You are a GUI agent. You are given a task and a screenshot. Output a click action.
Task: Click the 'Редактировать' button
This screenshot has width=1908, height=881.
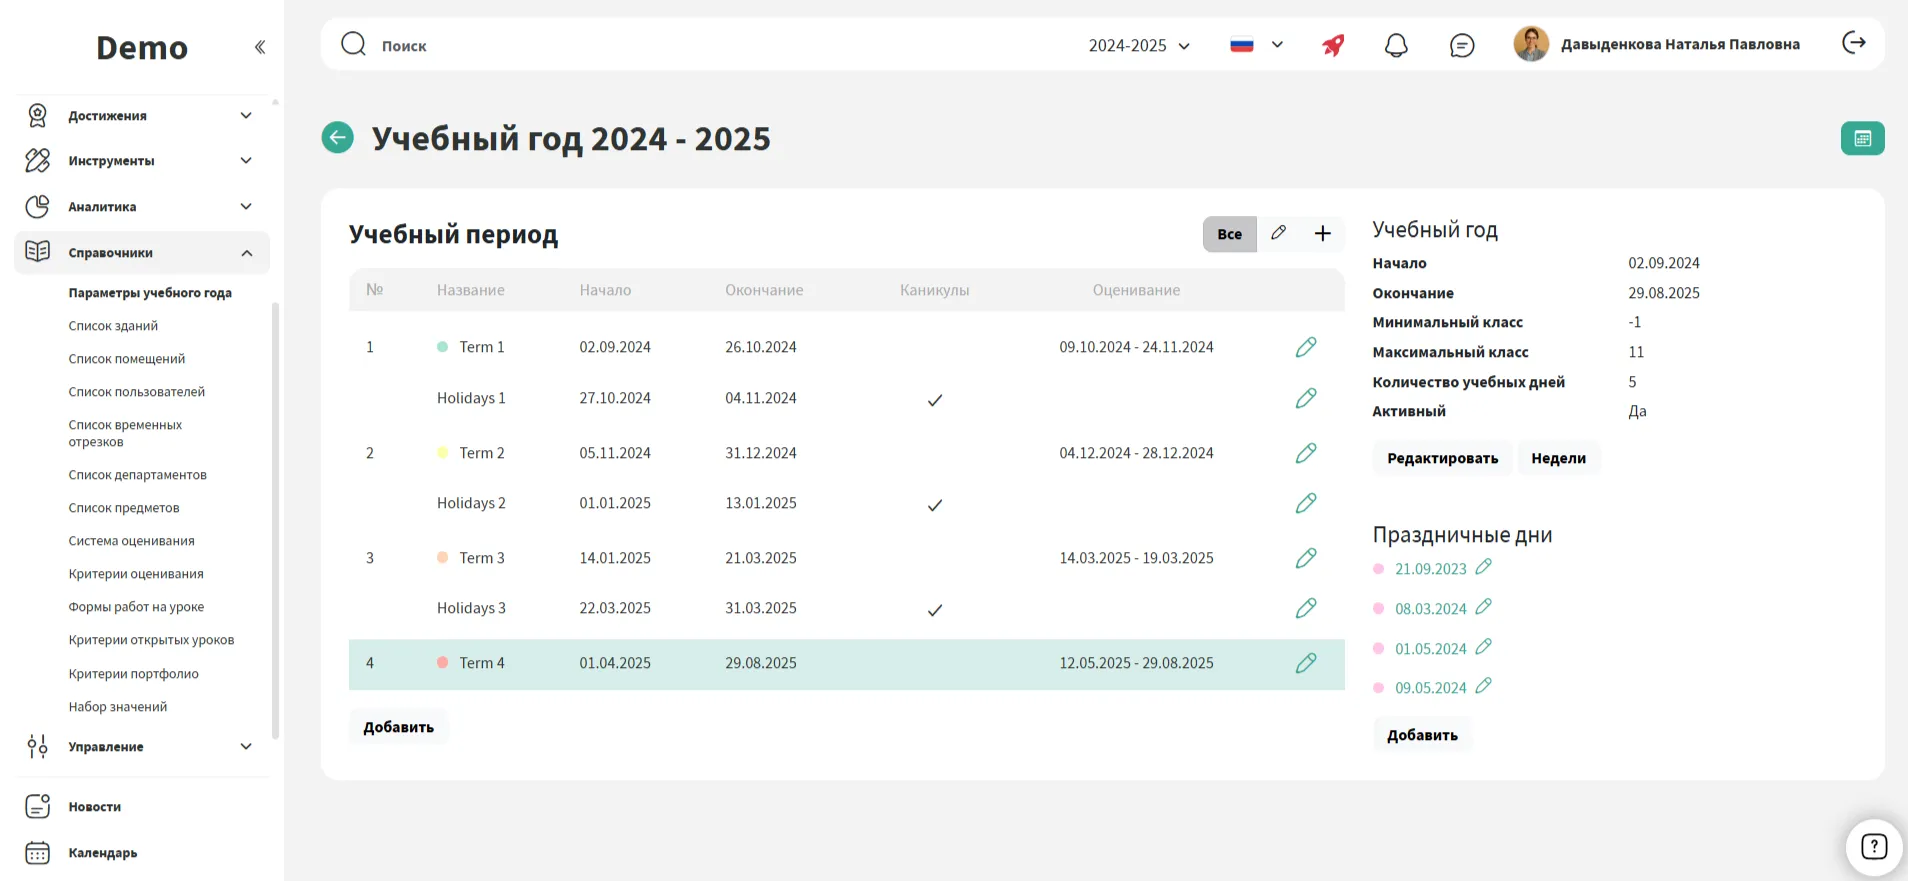click(1442, 458)
